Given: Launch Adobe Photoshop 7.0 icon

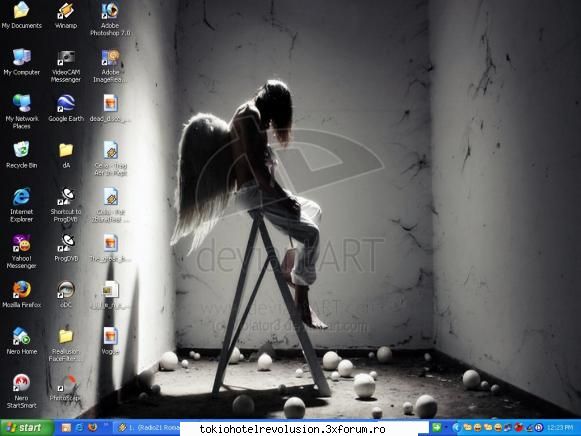Looking at the screenshot, I should [110, 19].
